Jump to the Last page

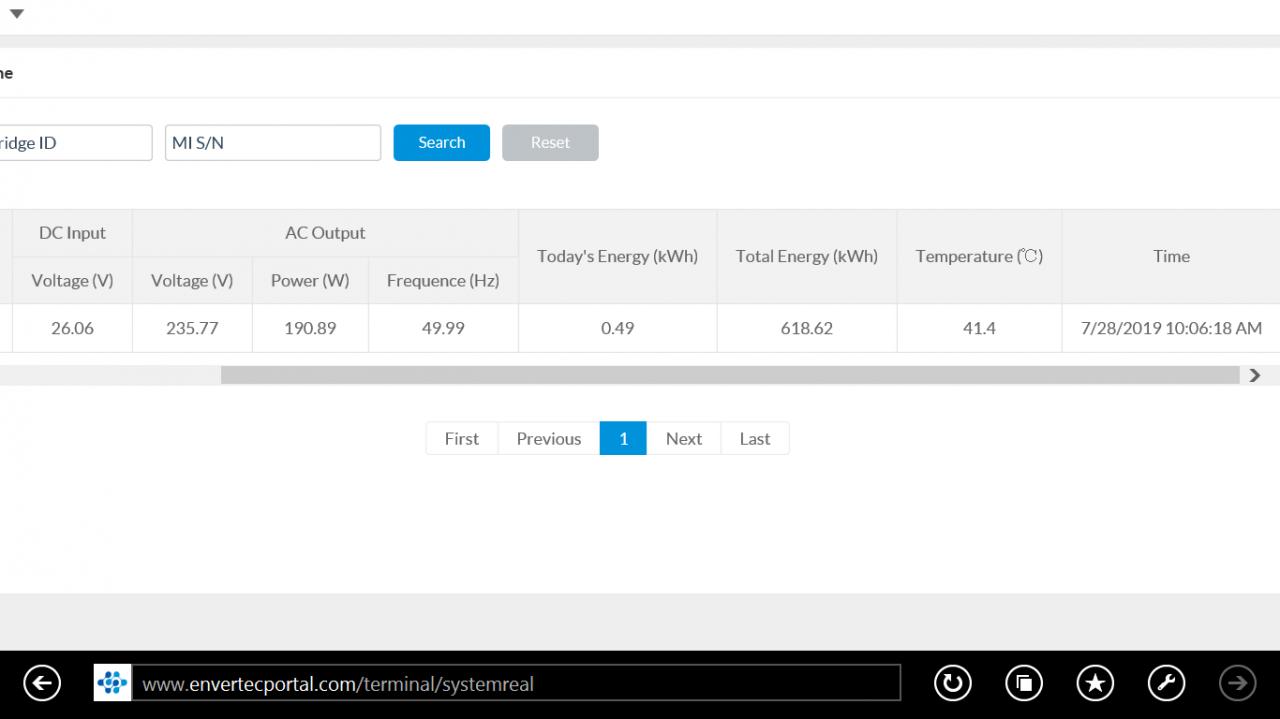coord(755,438)
